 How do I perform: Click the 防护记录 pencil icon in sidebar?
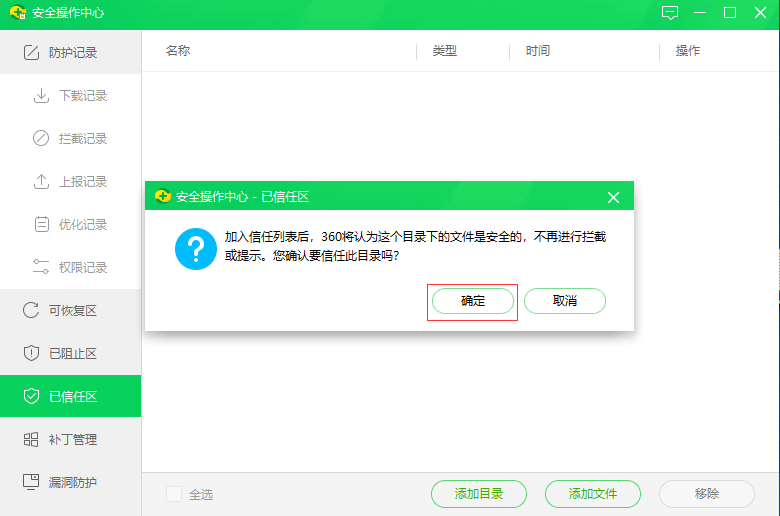[31, 52]
